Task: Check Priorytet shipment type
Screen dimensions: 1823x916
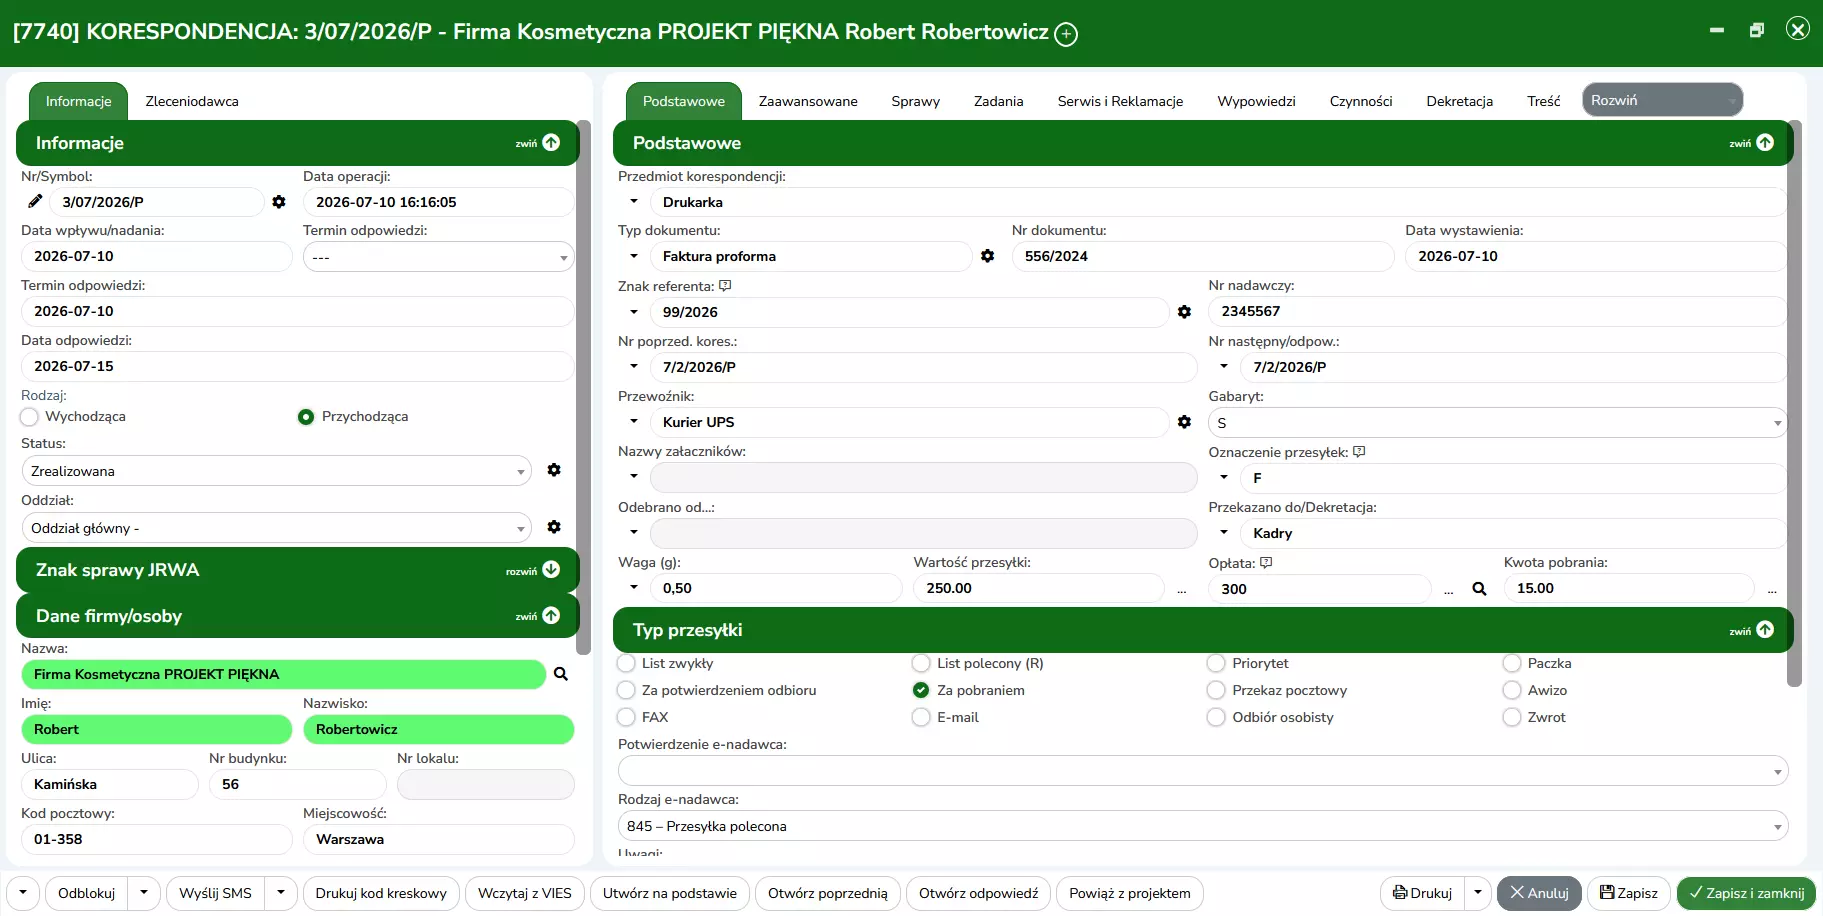Action: click(1216, 663)
